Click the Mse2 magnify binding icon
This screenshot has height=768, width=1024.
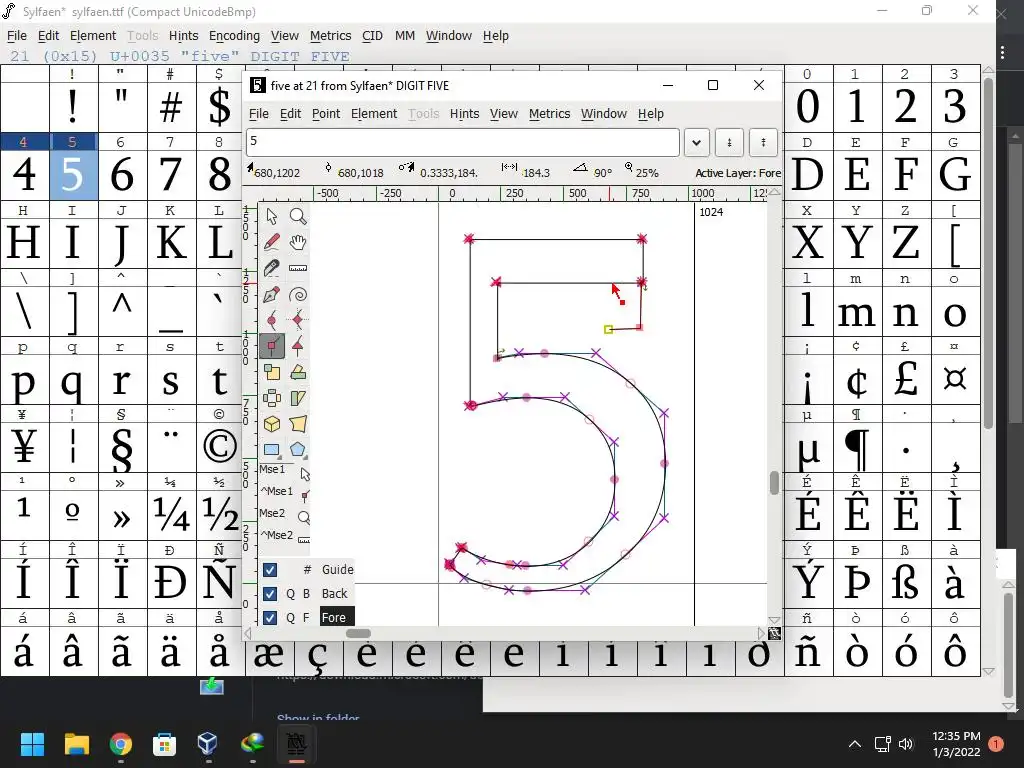304,518
